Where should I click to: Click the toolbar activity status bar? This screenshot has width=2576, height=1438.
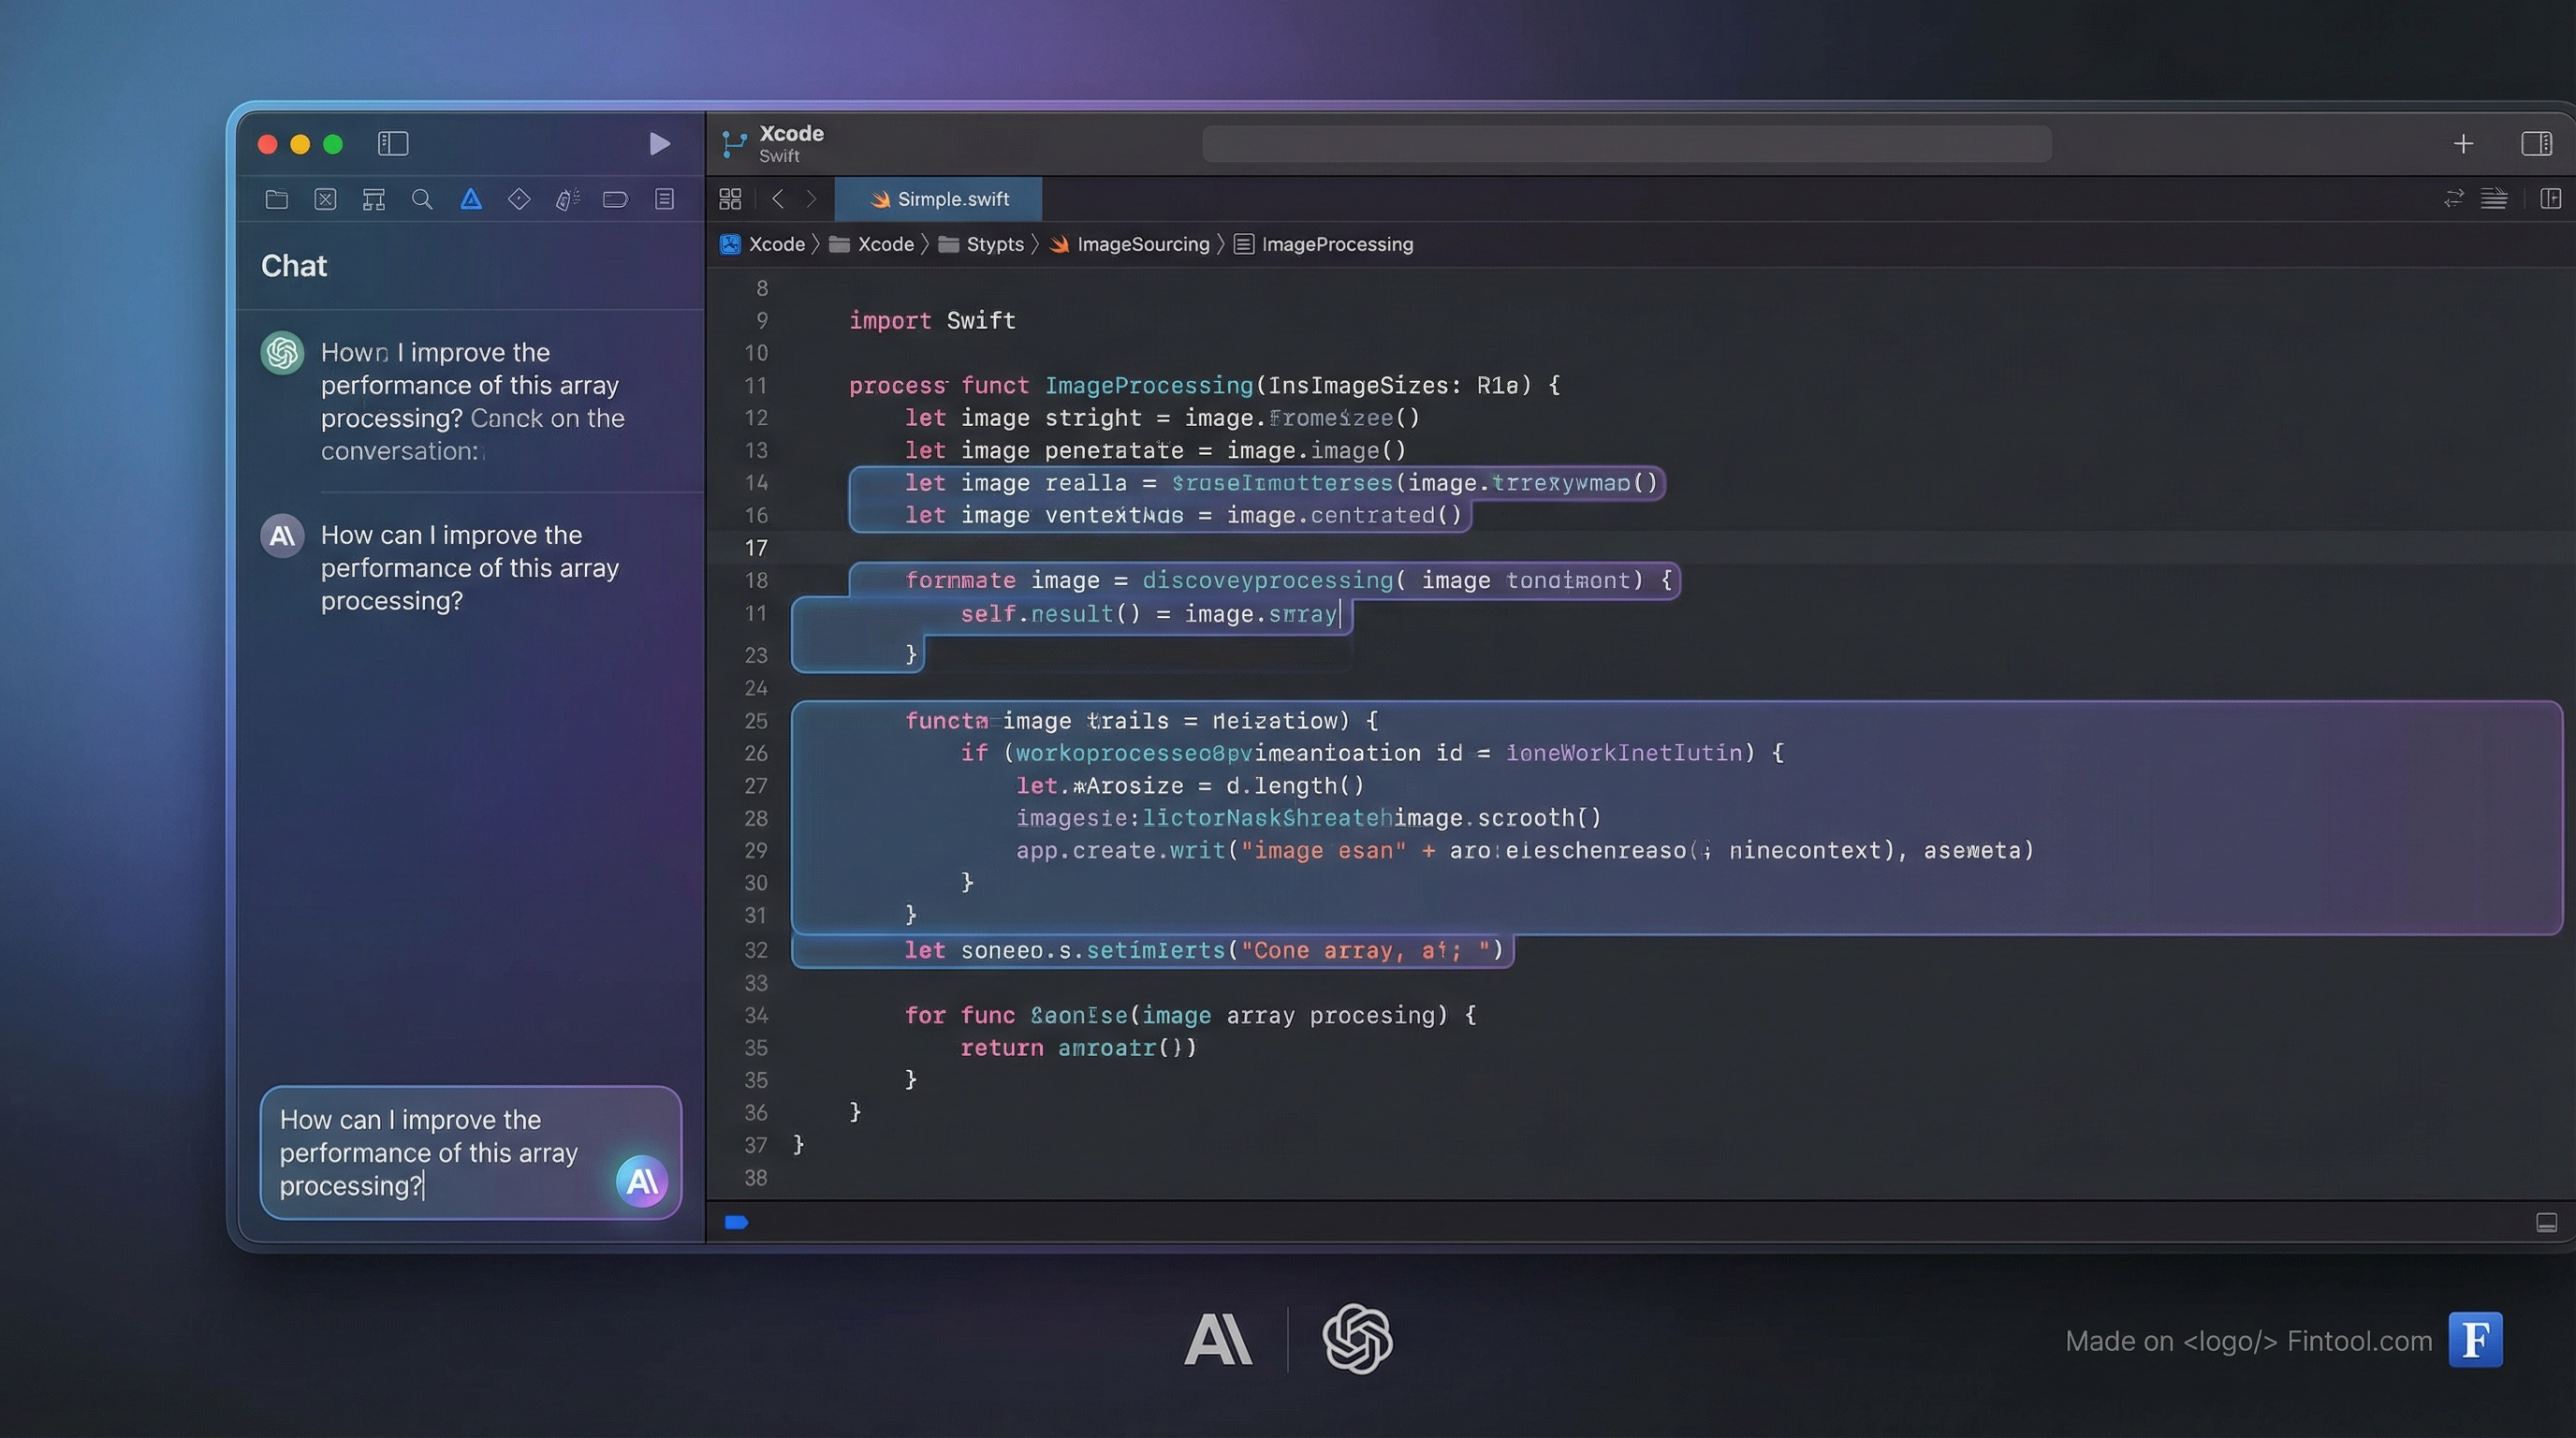coord(1626,144)
